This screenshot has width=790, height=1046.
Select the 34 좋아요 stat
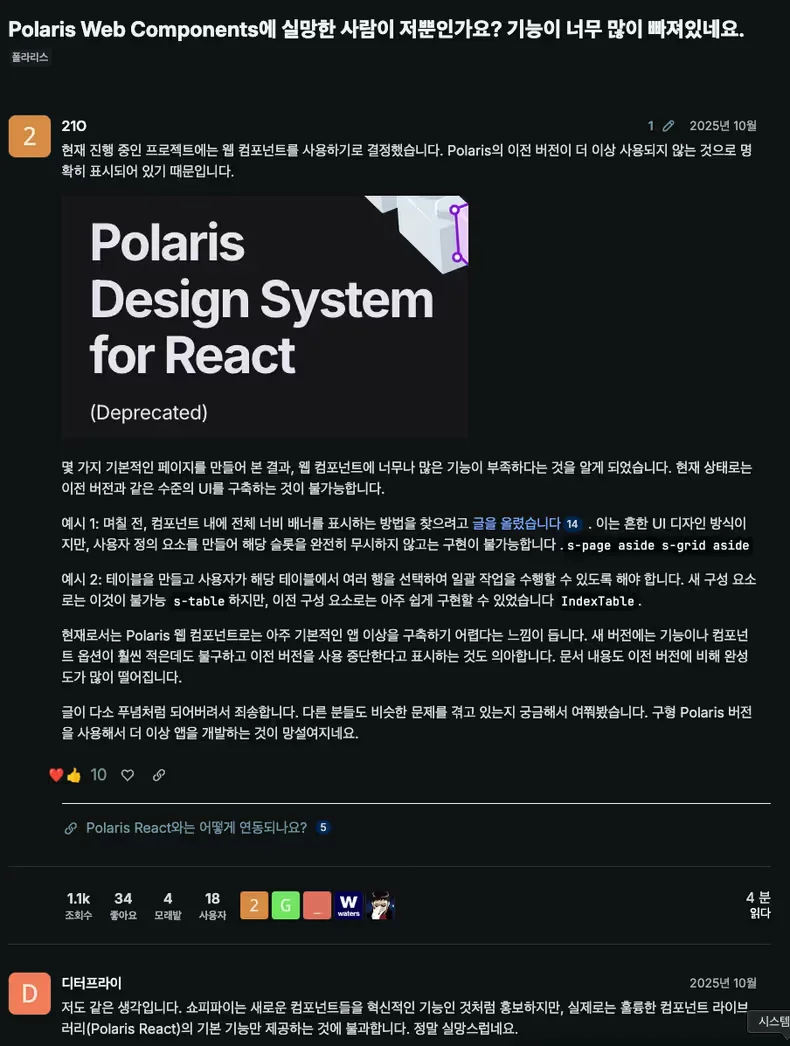pos(123,906)
